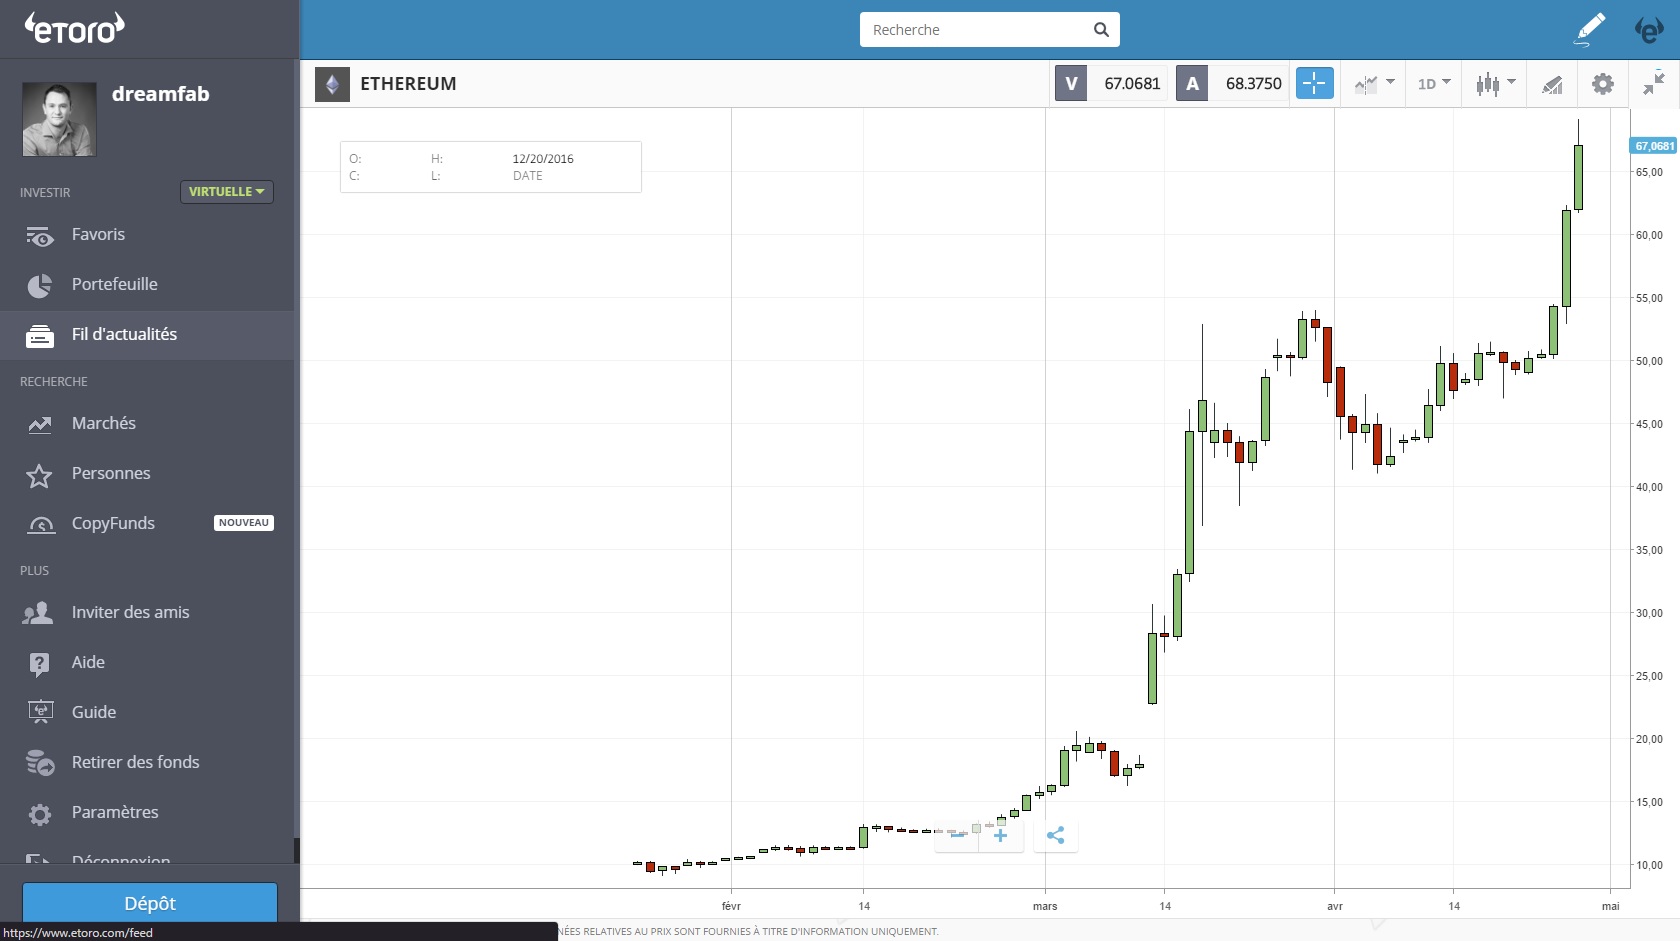
Task: Expand the 1D timeframe dropdown
Action: coord(1434,84)
